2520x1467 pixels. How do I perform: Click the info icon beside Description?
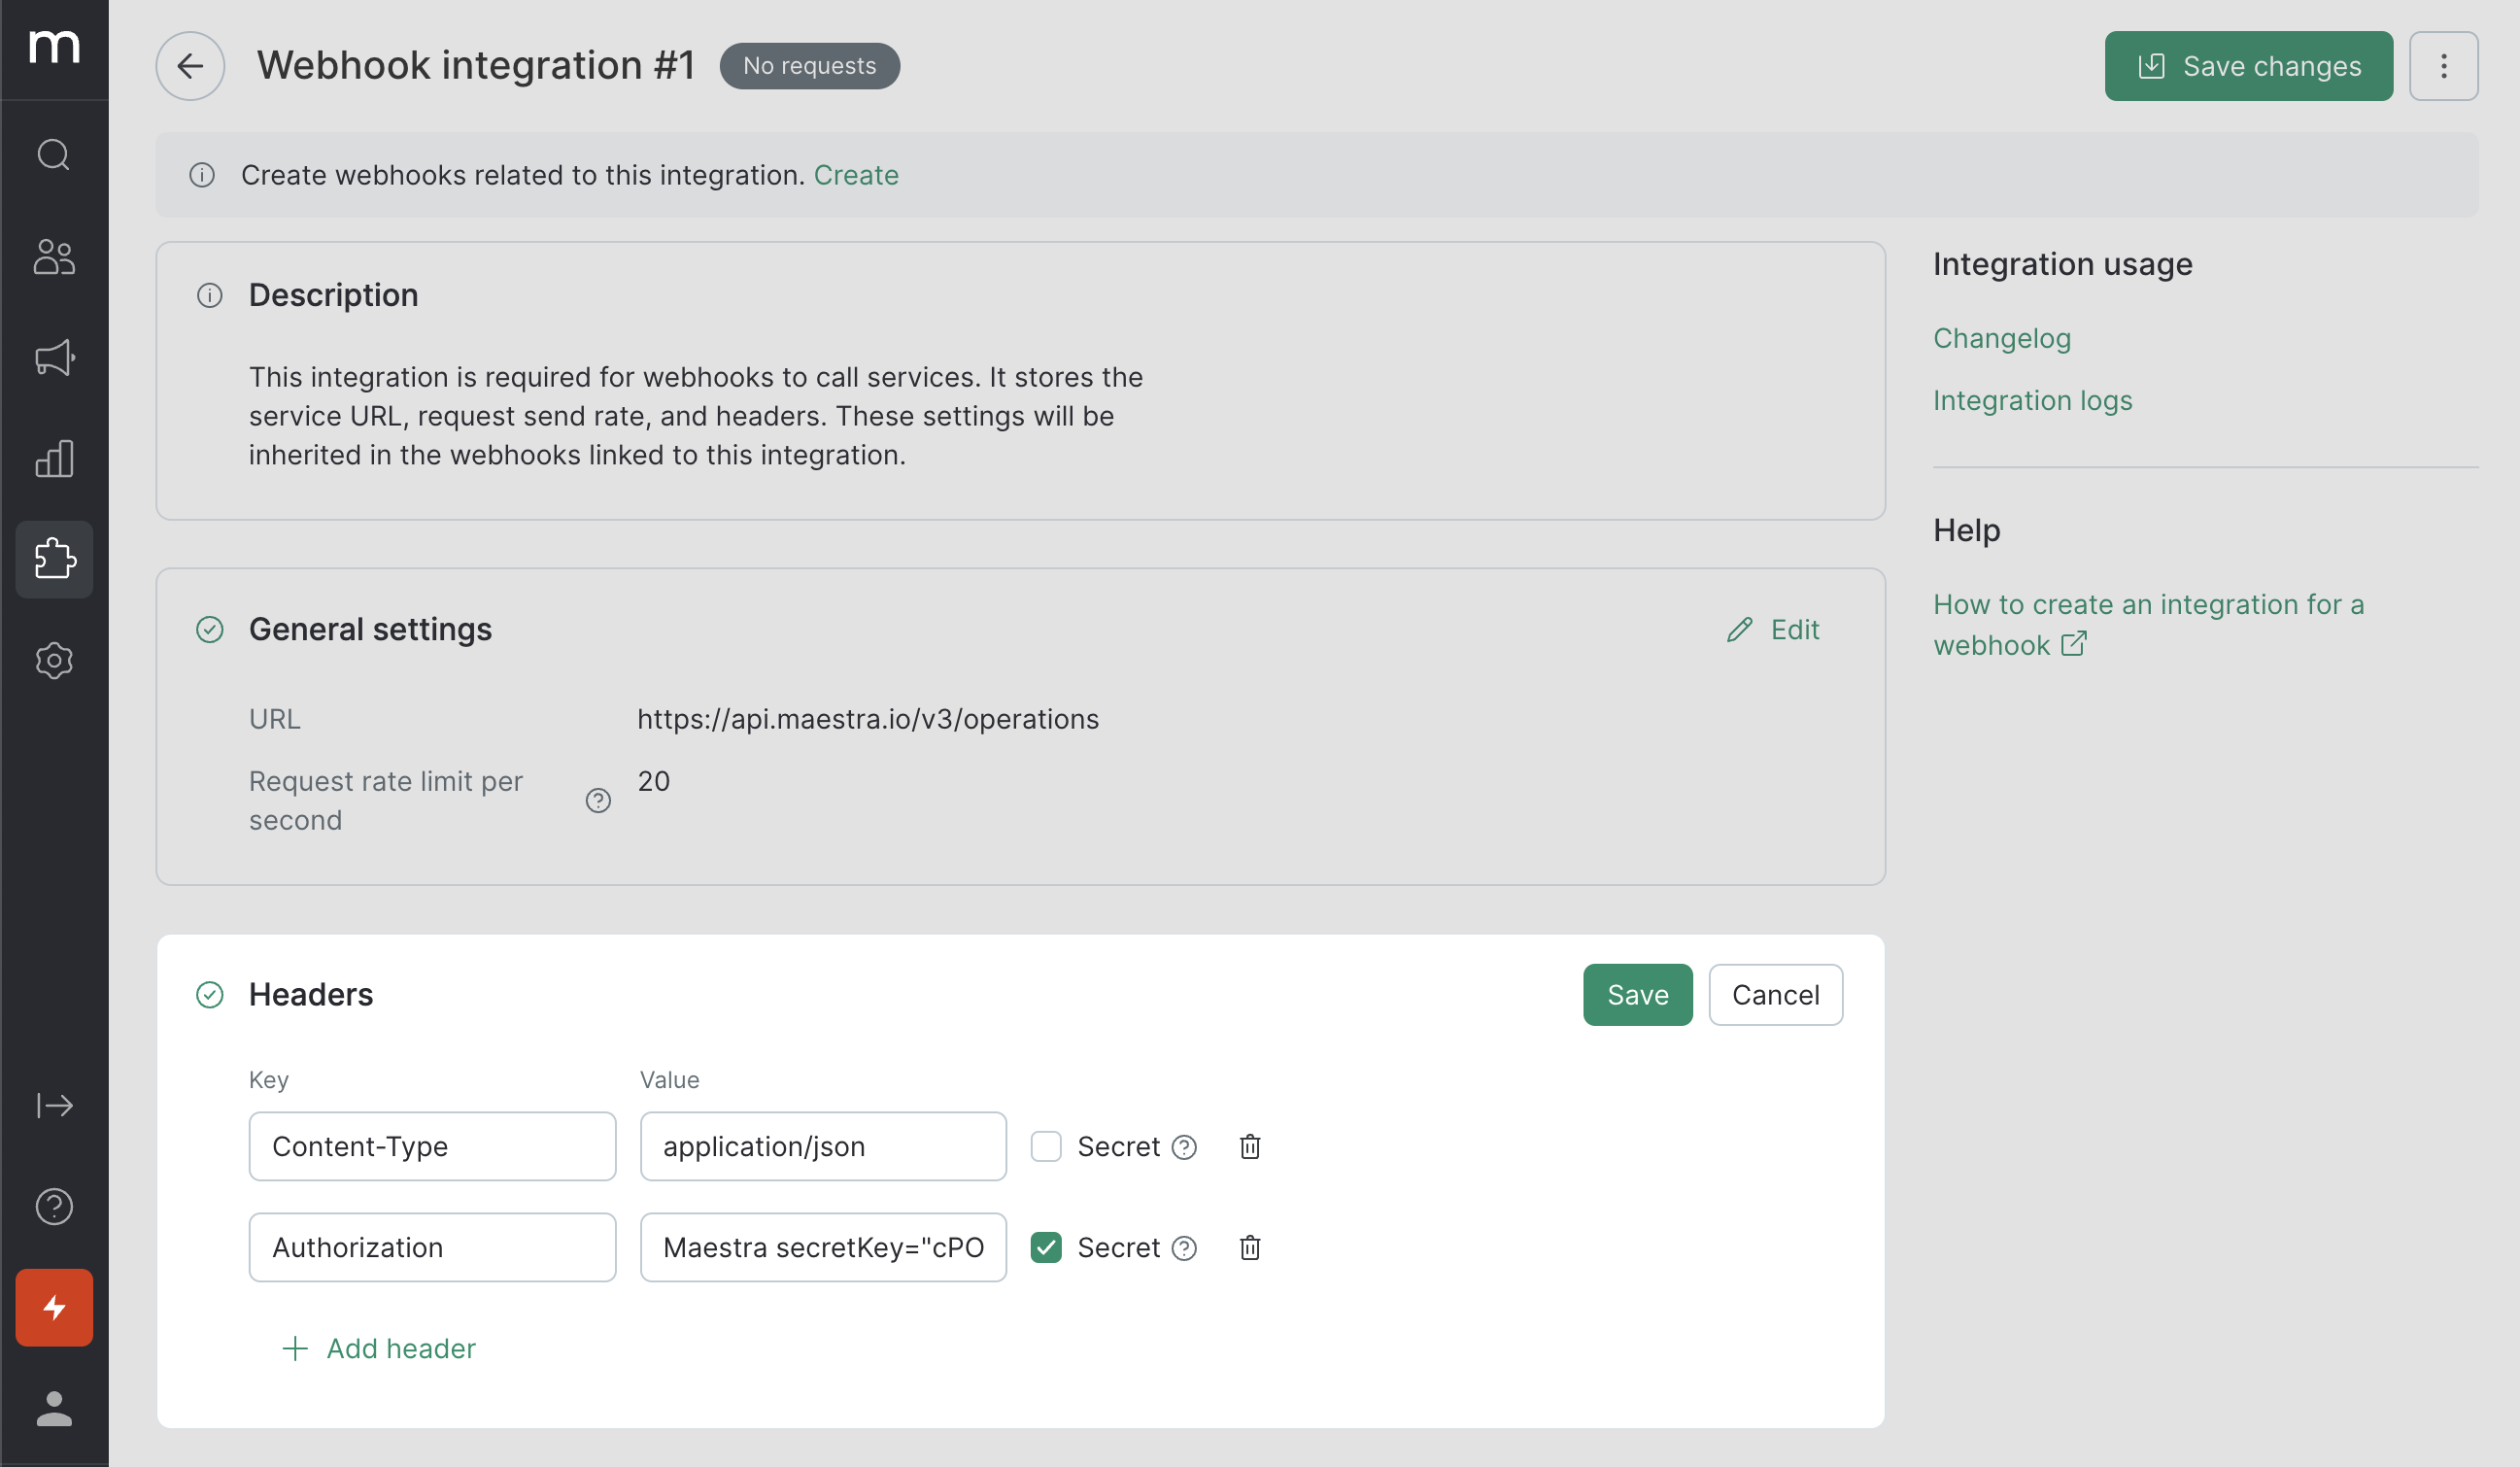coord(210,296)
